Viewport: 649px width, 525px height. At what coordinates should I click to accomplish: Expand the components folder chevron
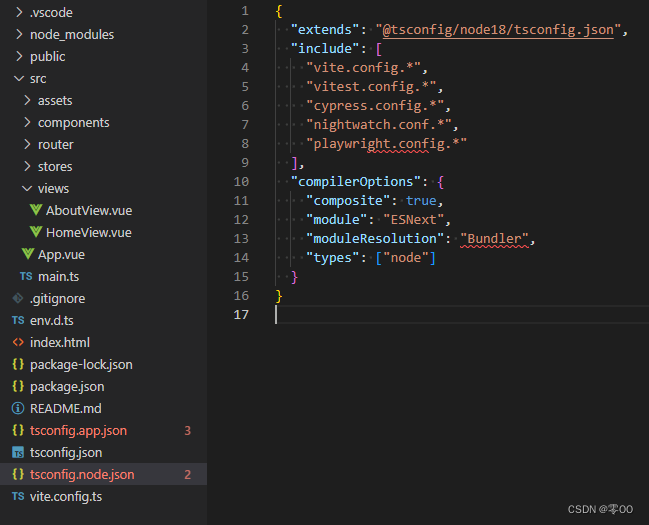(27, 122)
